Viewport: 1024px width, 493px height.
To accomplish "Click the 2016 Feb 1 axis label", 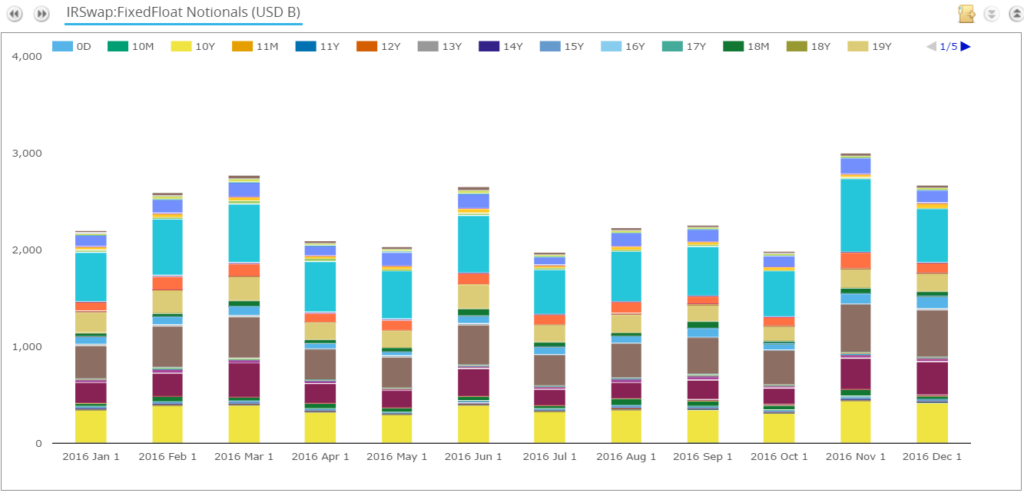I will point(167,456).
